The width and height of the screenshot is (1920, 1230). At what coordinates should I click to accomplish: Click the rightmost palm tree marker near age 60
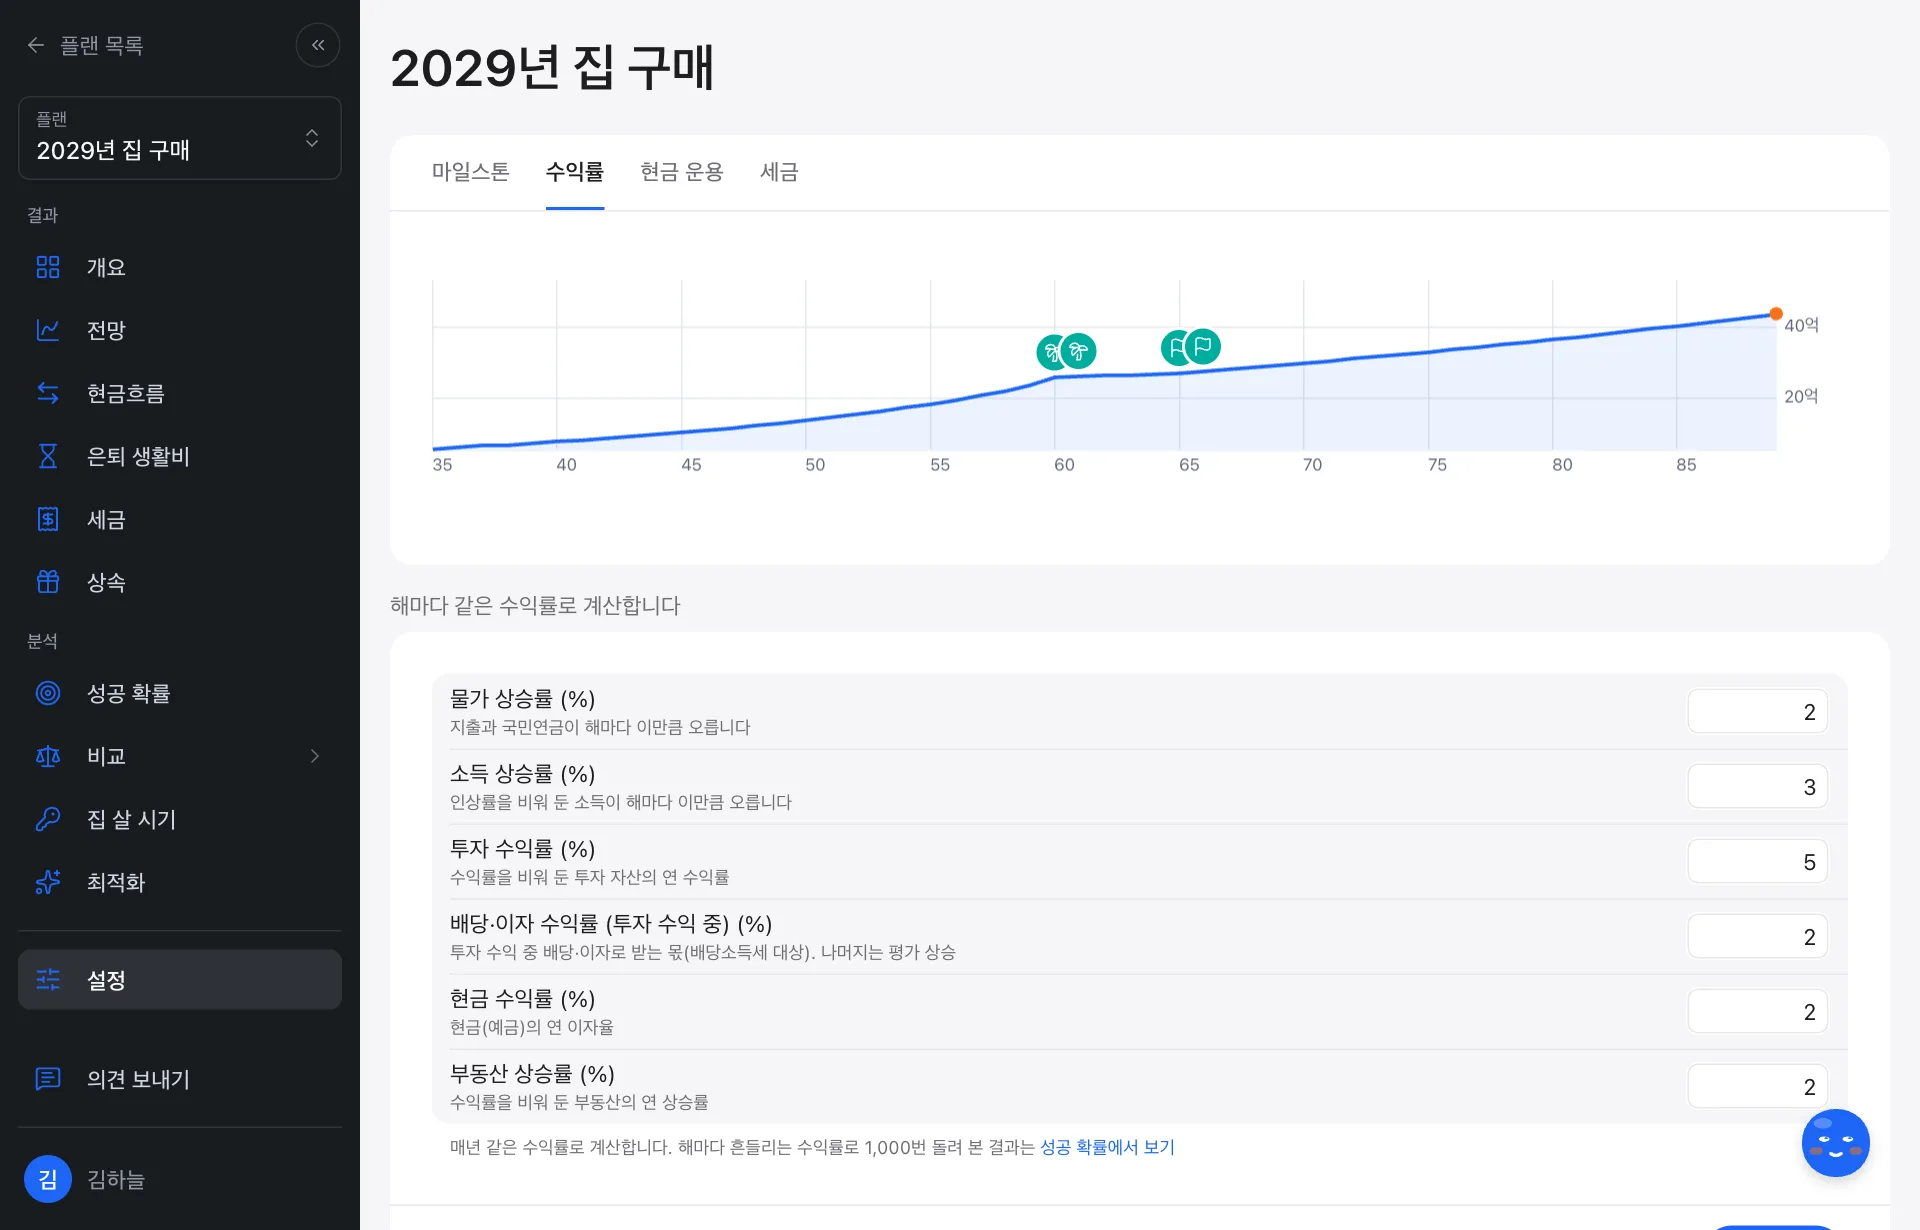click(x=1078, y=351)
